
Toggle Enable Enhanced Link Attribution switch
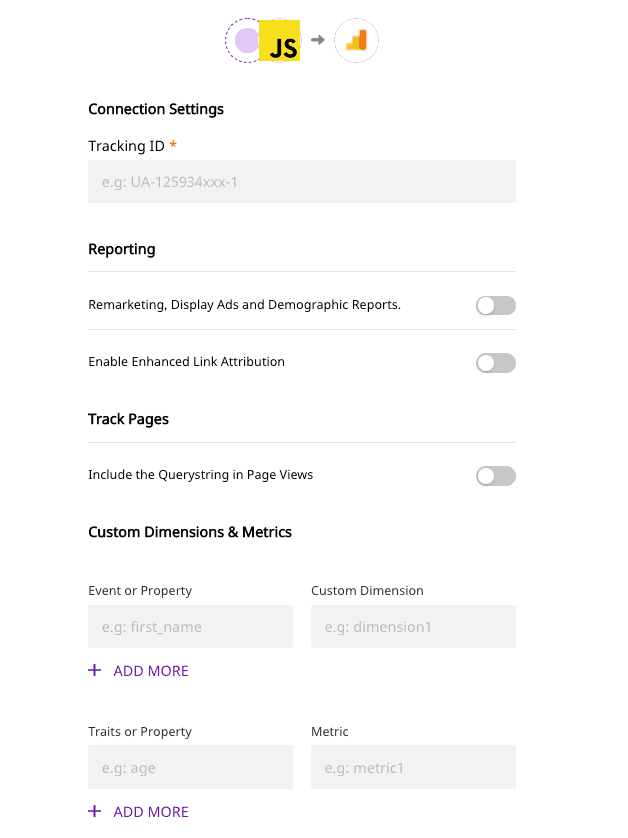pos(495,363)
